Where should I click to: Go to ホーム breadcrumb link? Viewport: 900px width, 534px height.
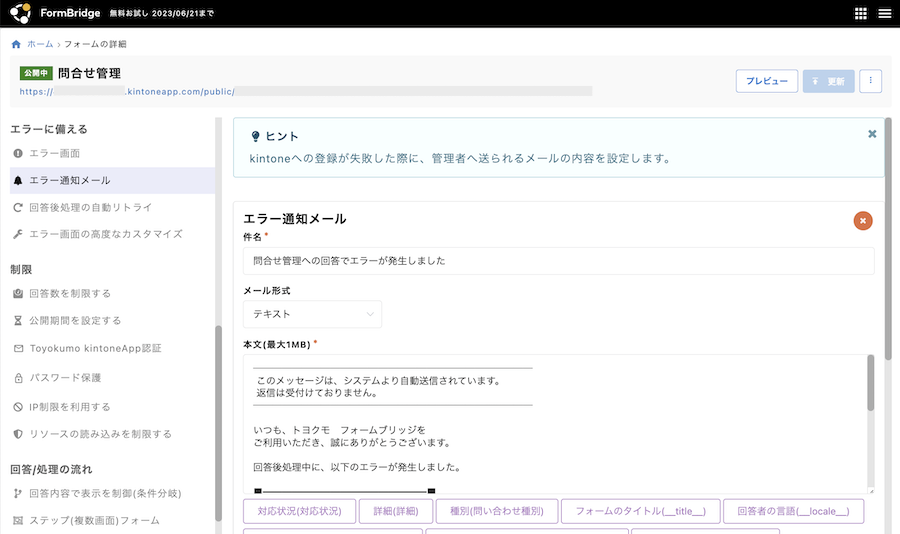pos(40,44)
